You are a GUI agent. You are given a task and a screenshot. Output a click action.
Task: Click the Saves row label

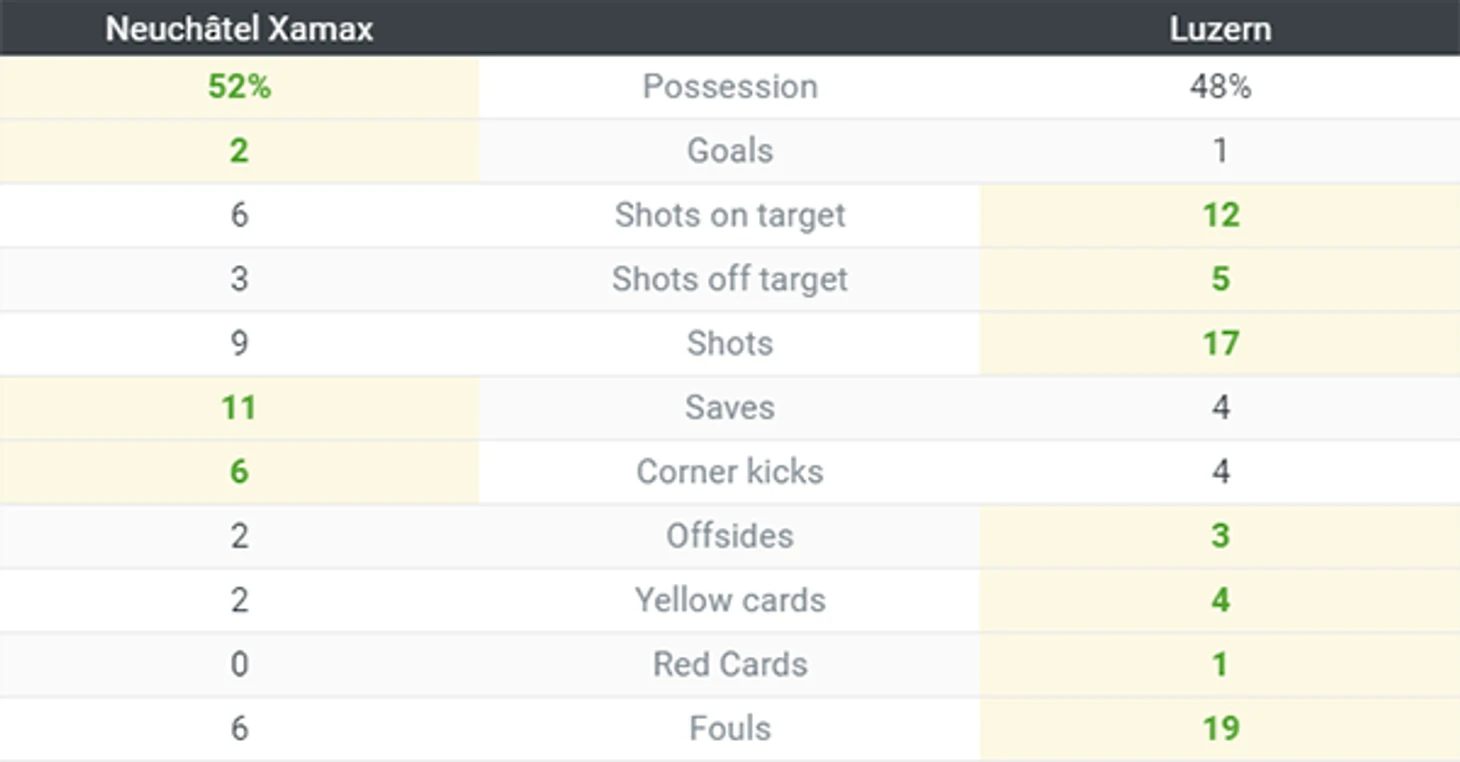click(730, 408)
